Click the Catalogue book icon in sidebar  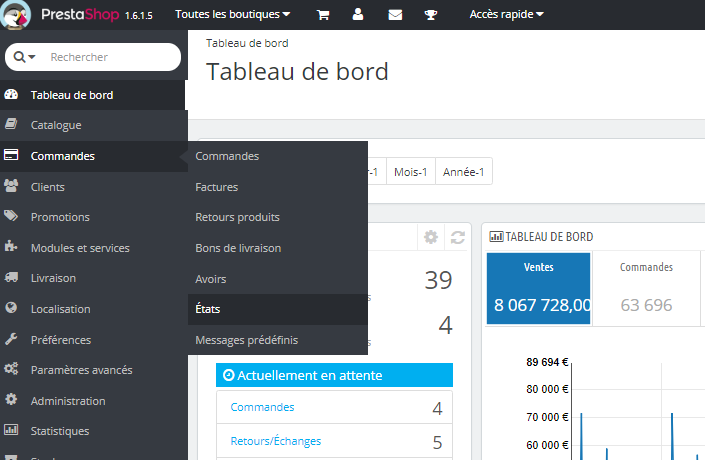11,124
